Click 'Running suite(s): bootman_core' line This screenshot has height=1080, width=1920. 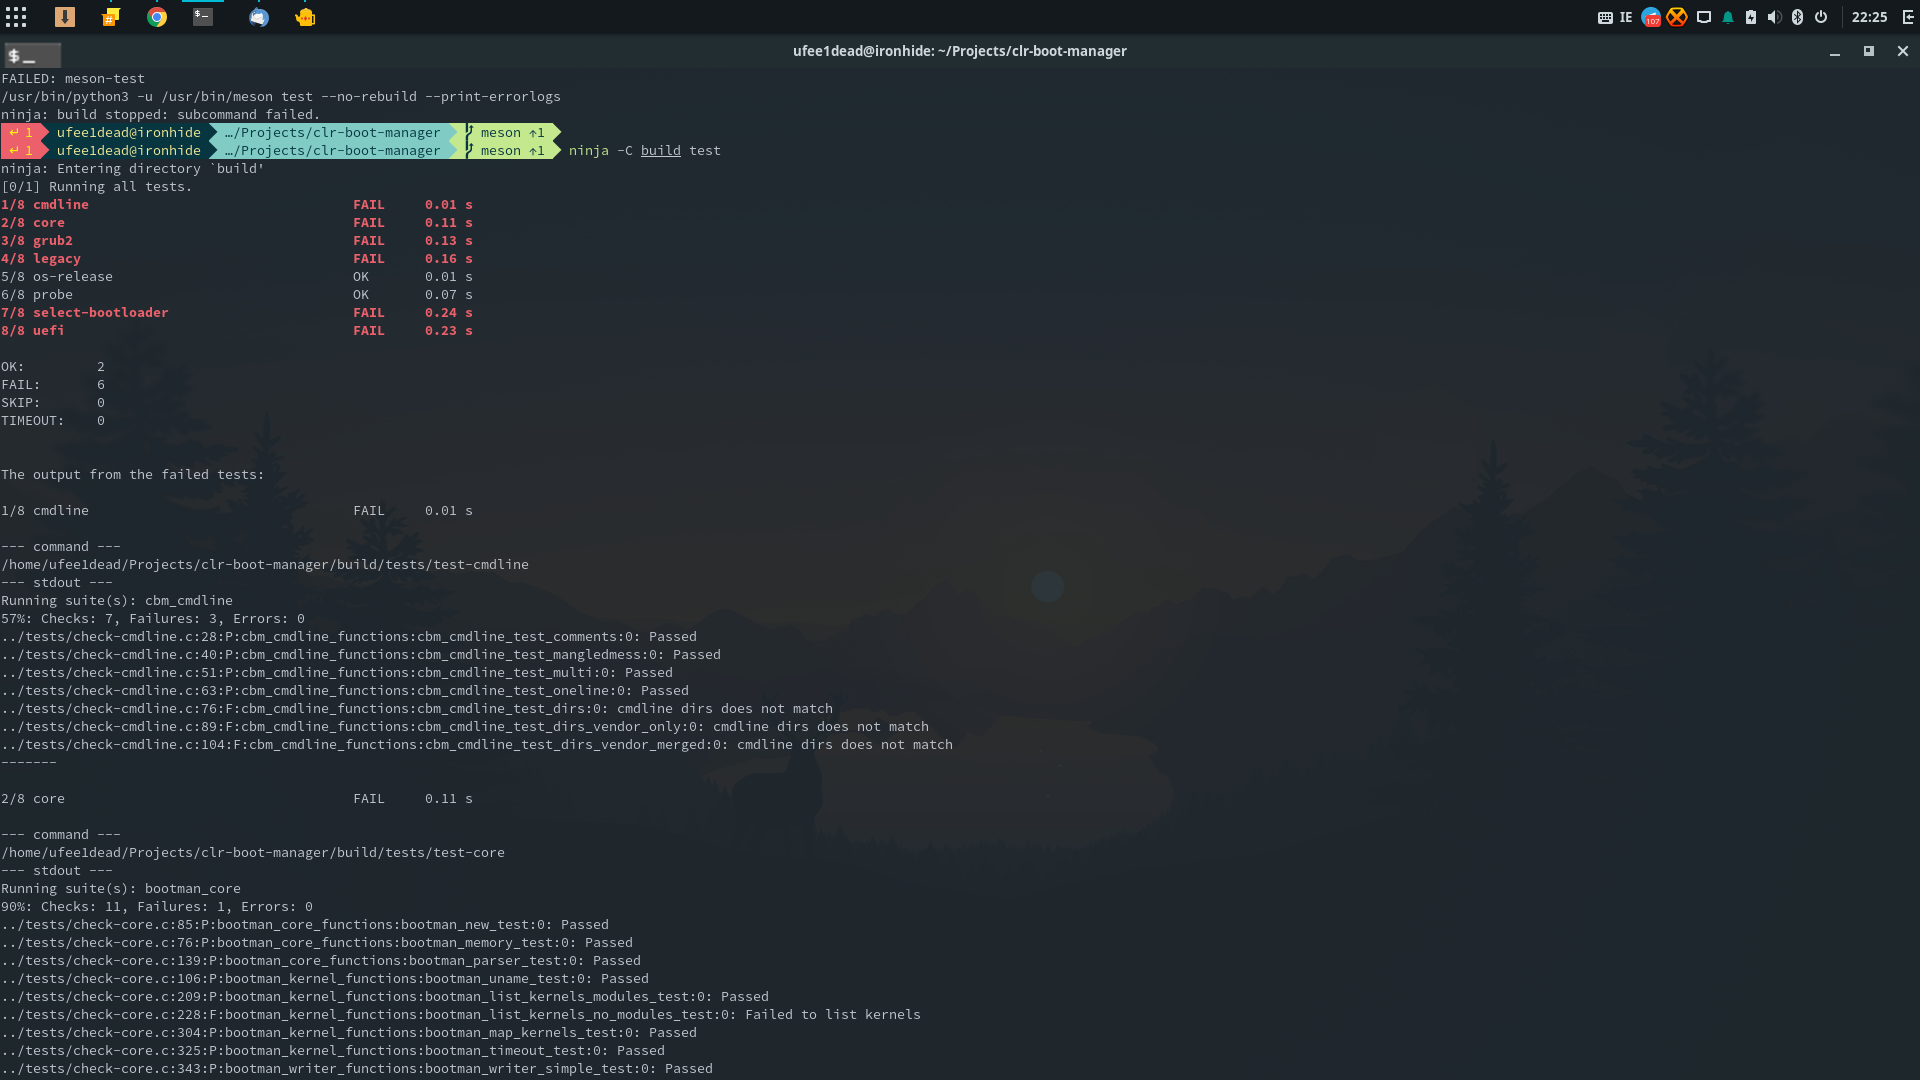(121, 888)
